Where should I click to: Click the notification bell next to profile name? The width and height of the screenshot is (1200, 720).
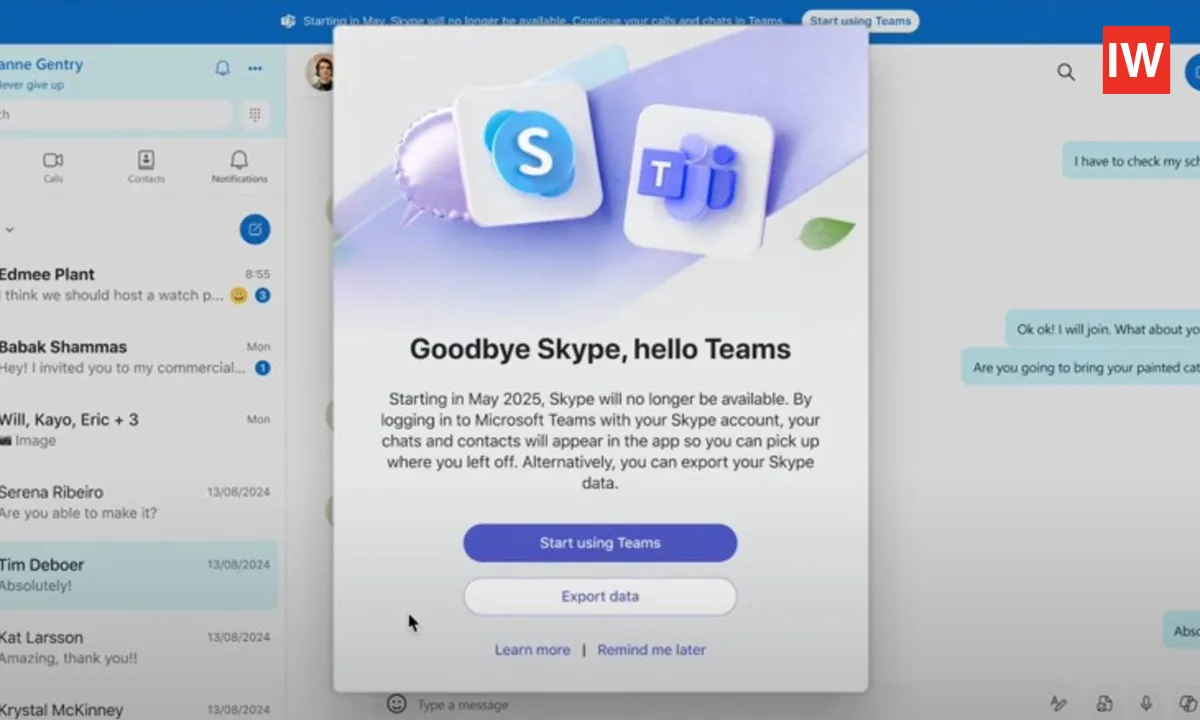click(223, 68)
